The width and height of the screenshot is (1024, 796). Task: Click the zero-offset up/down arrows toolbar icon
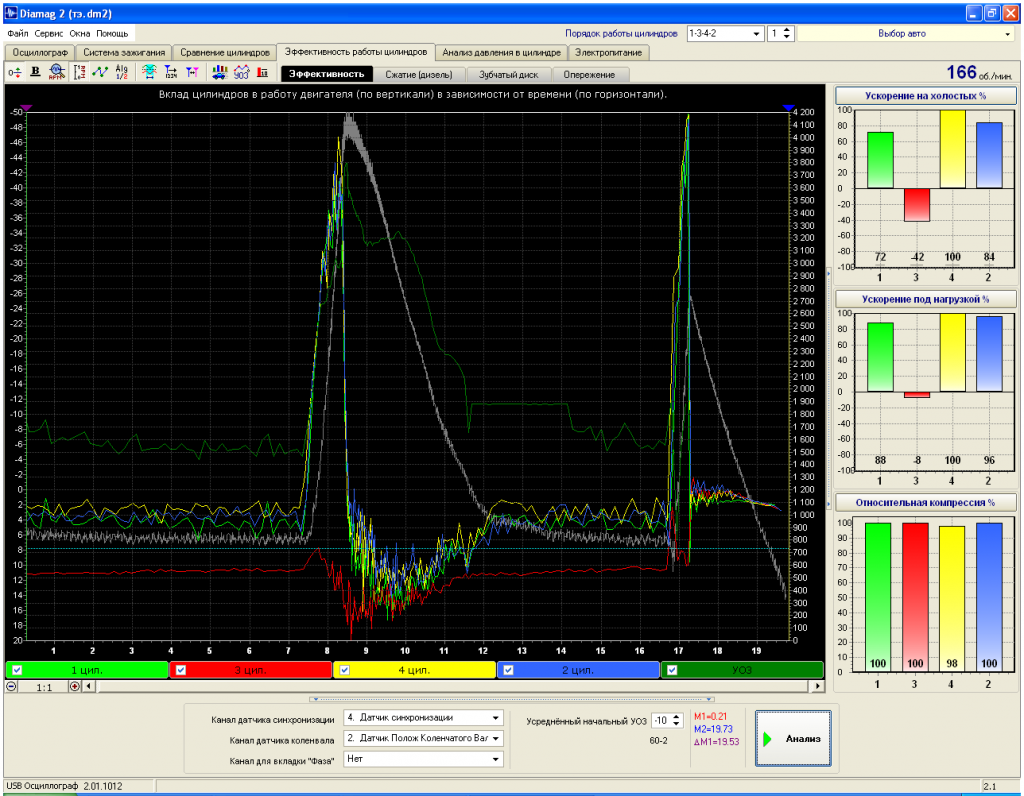[x=14, y=72]
